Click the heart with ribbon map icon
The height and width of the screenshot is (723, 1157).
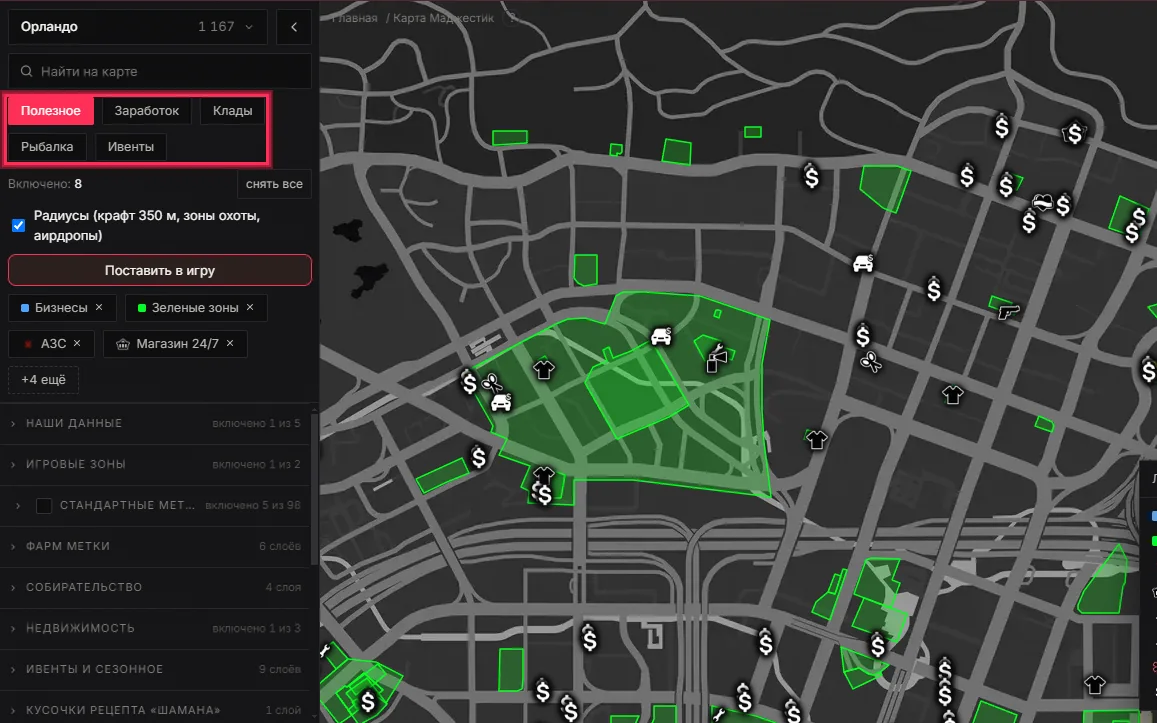[x=1042, y=201]
